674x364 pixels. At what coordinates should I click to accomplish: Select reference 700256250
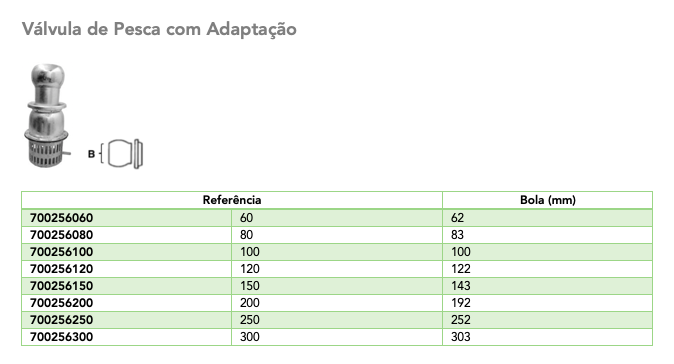61,320
